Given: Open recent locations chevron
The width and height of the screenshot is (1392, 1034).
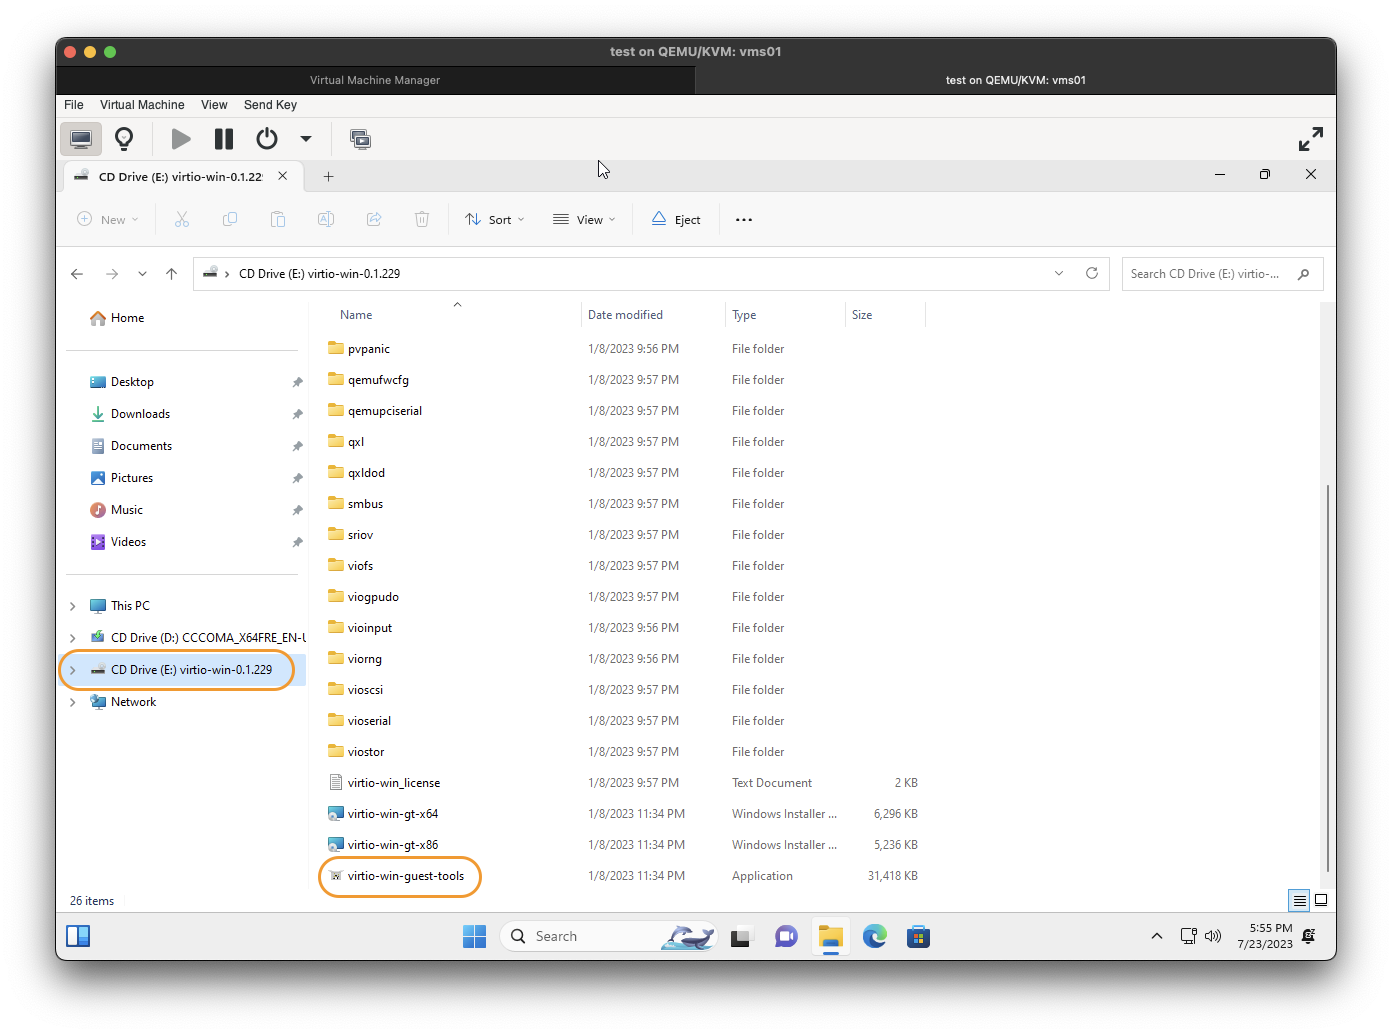Looking at the screenshot, I should click(x=142, y=274).
